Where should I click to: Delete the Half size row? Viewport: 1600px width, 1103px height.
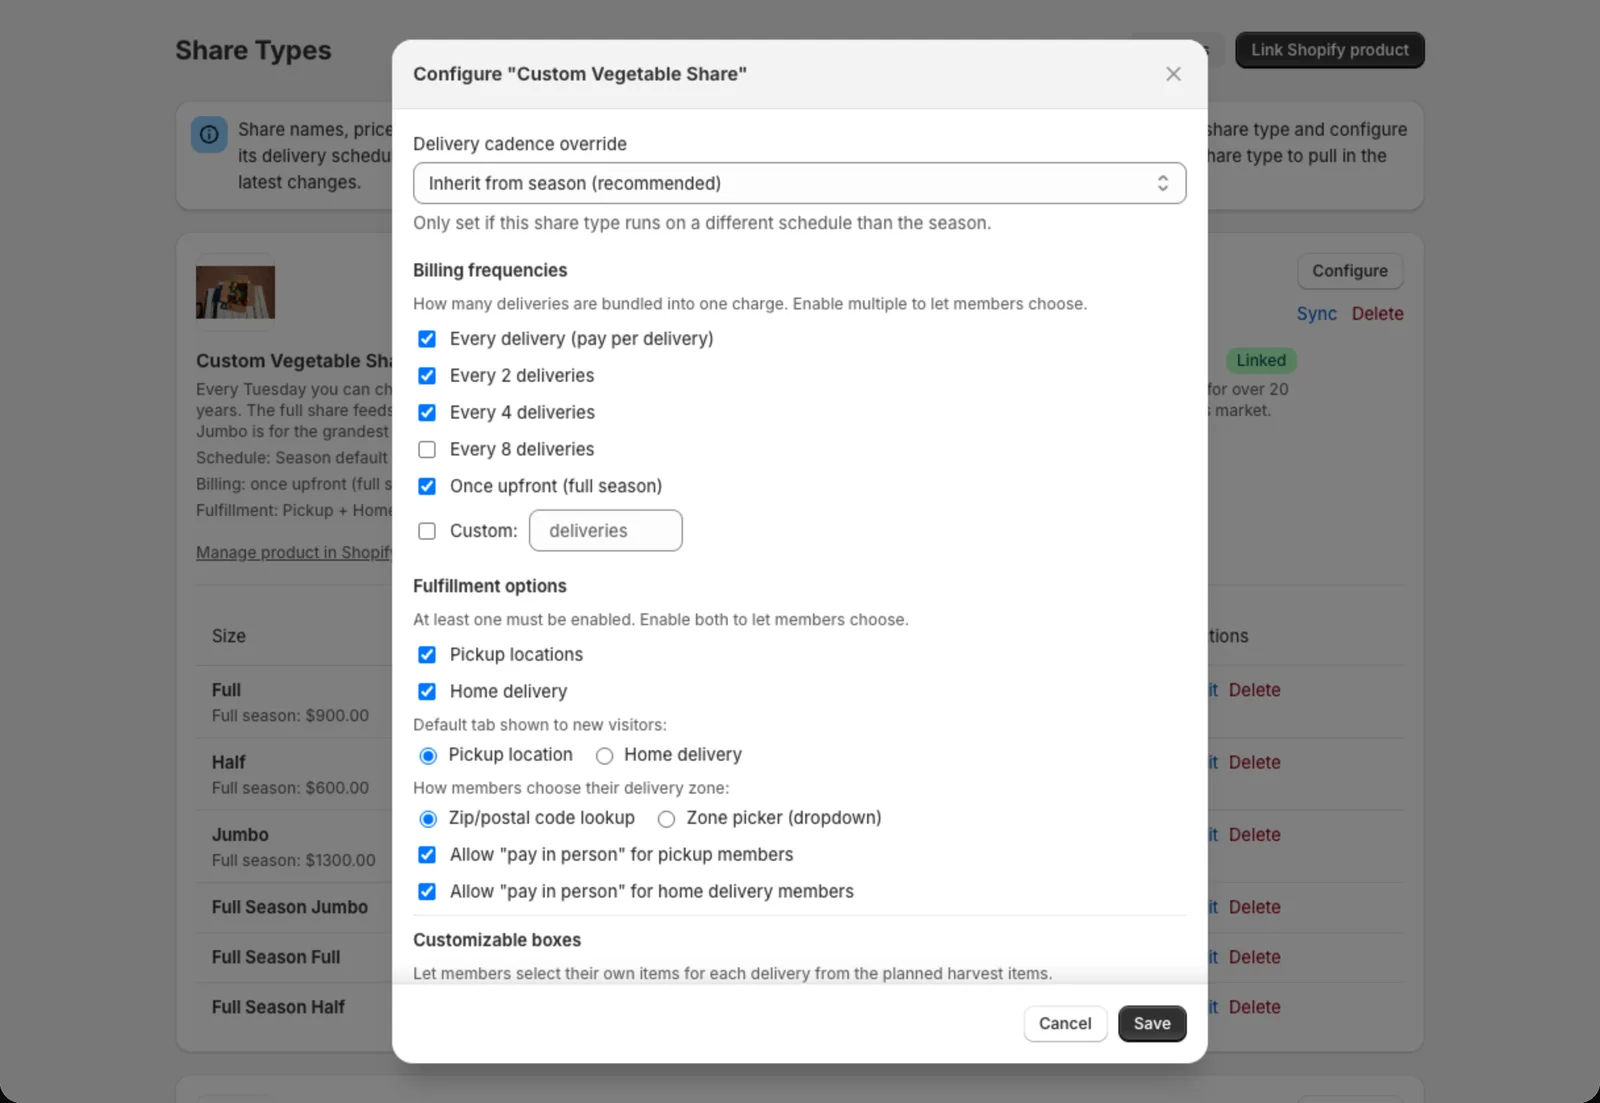(x=1254, y=762)
